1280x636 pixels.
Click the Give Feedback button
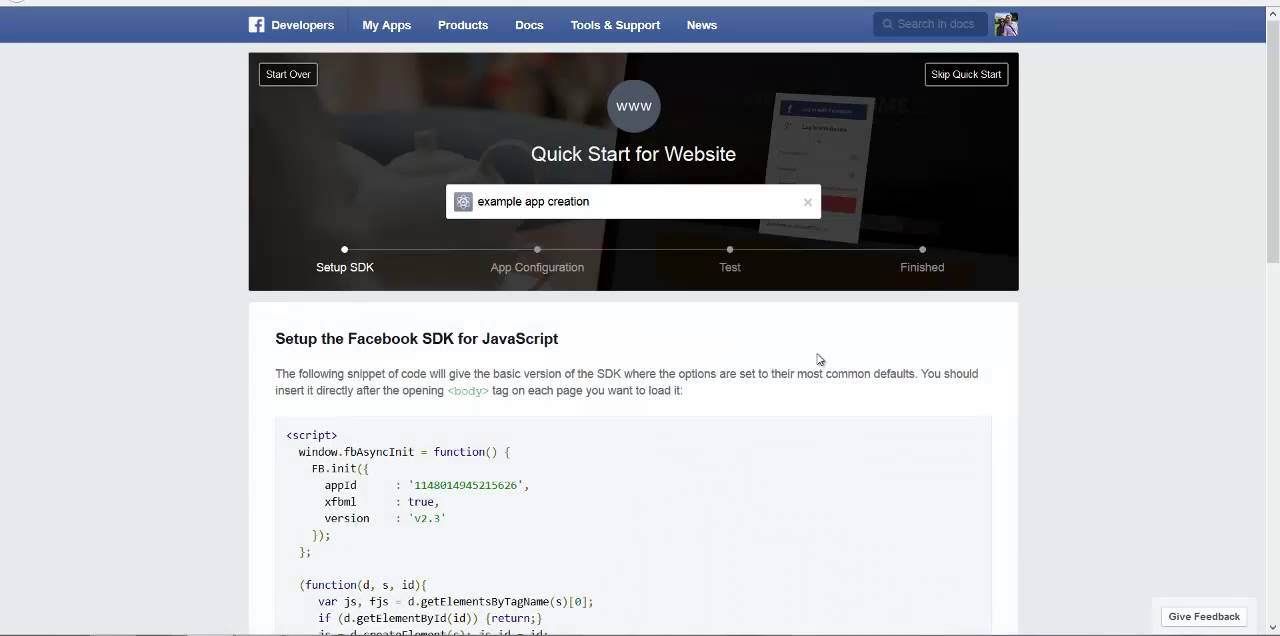point(1204,616)
